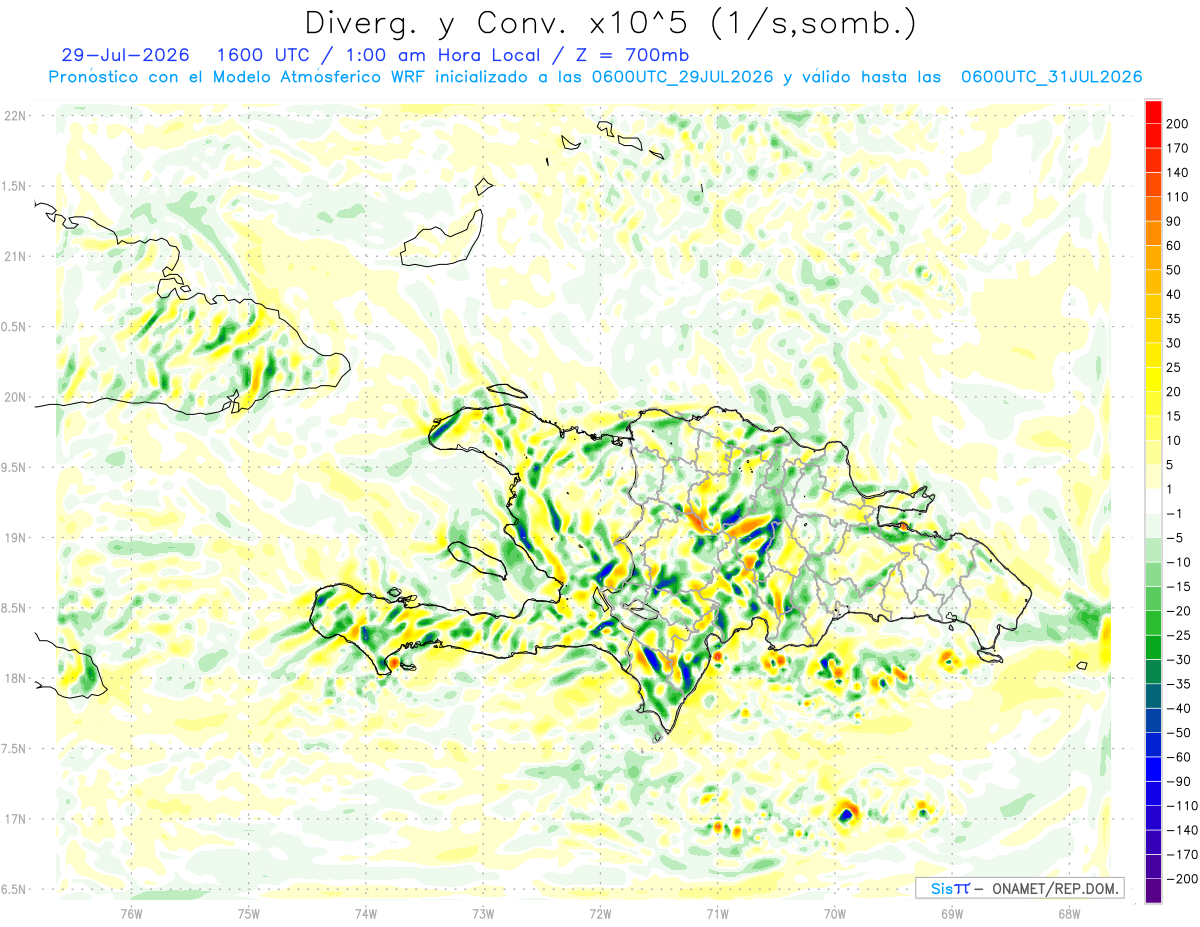Click the positive '30' colorbar label
The width and height of the screenshot is (1200, 927).
pyautogui.click(x=1174, y=343)
